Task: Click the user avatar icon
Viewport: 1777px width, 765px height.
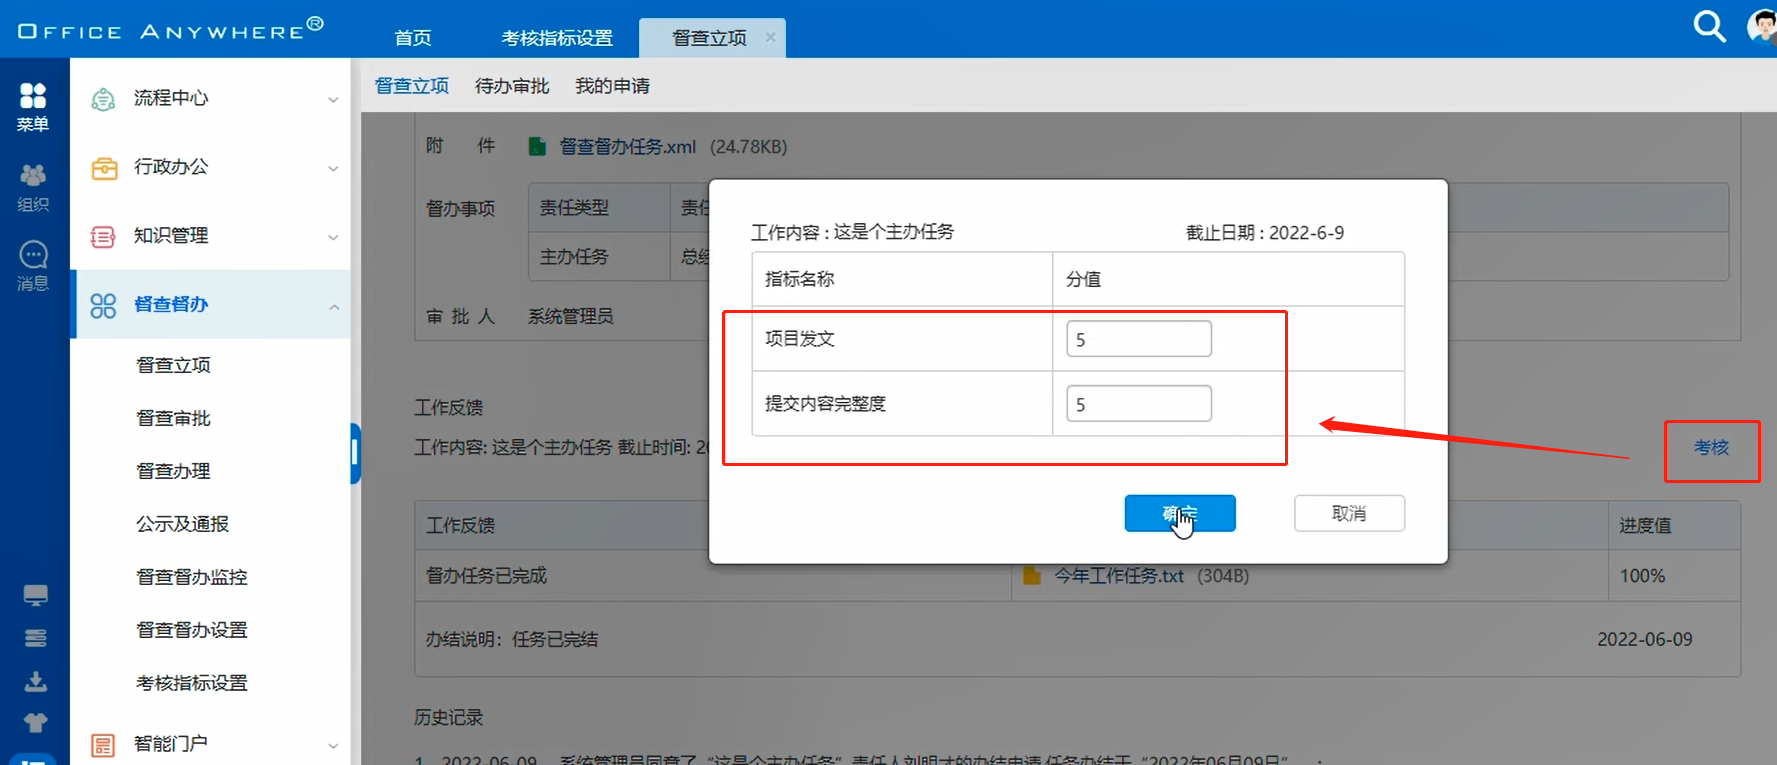Action: (1760, 26)
